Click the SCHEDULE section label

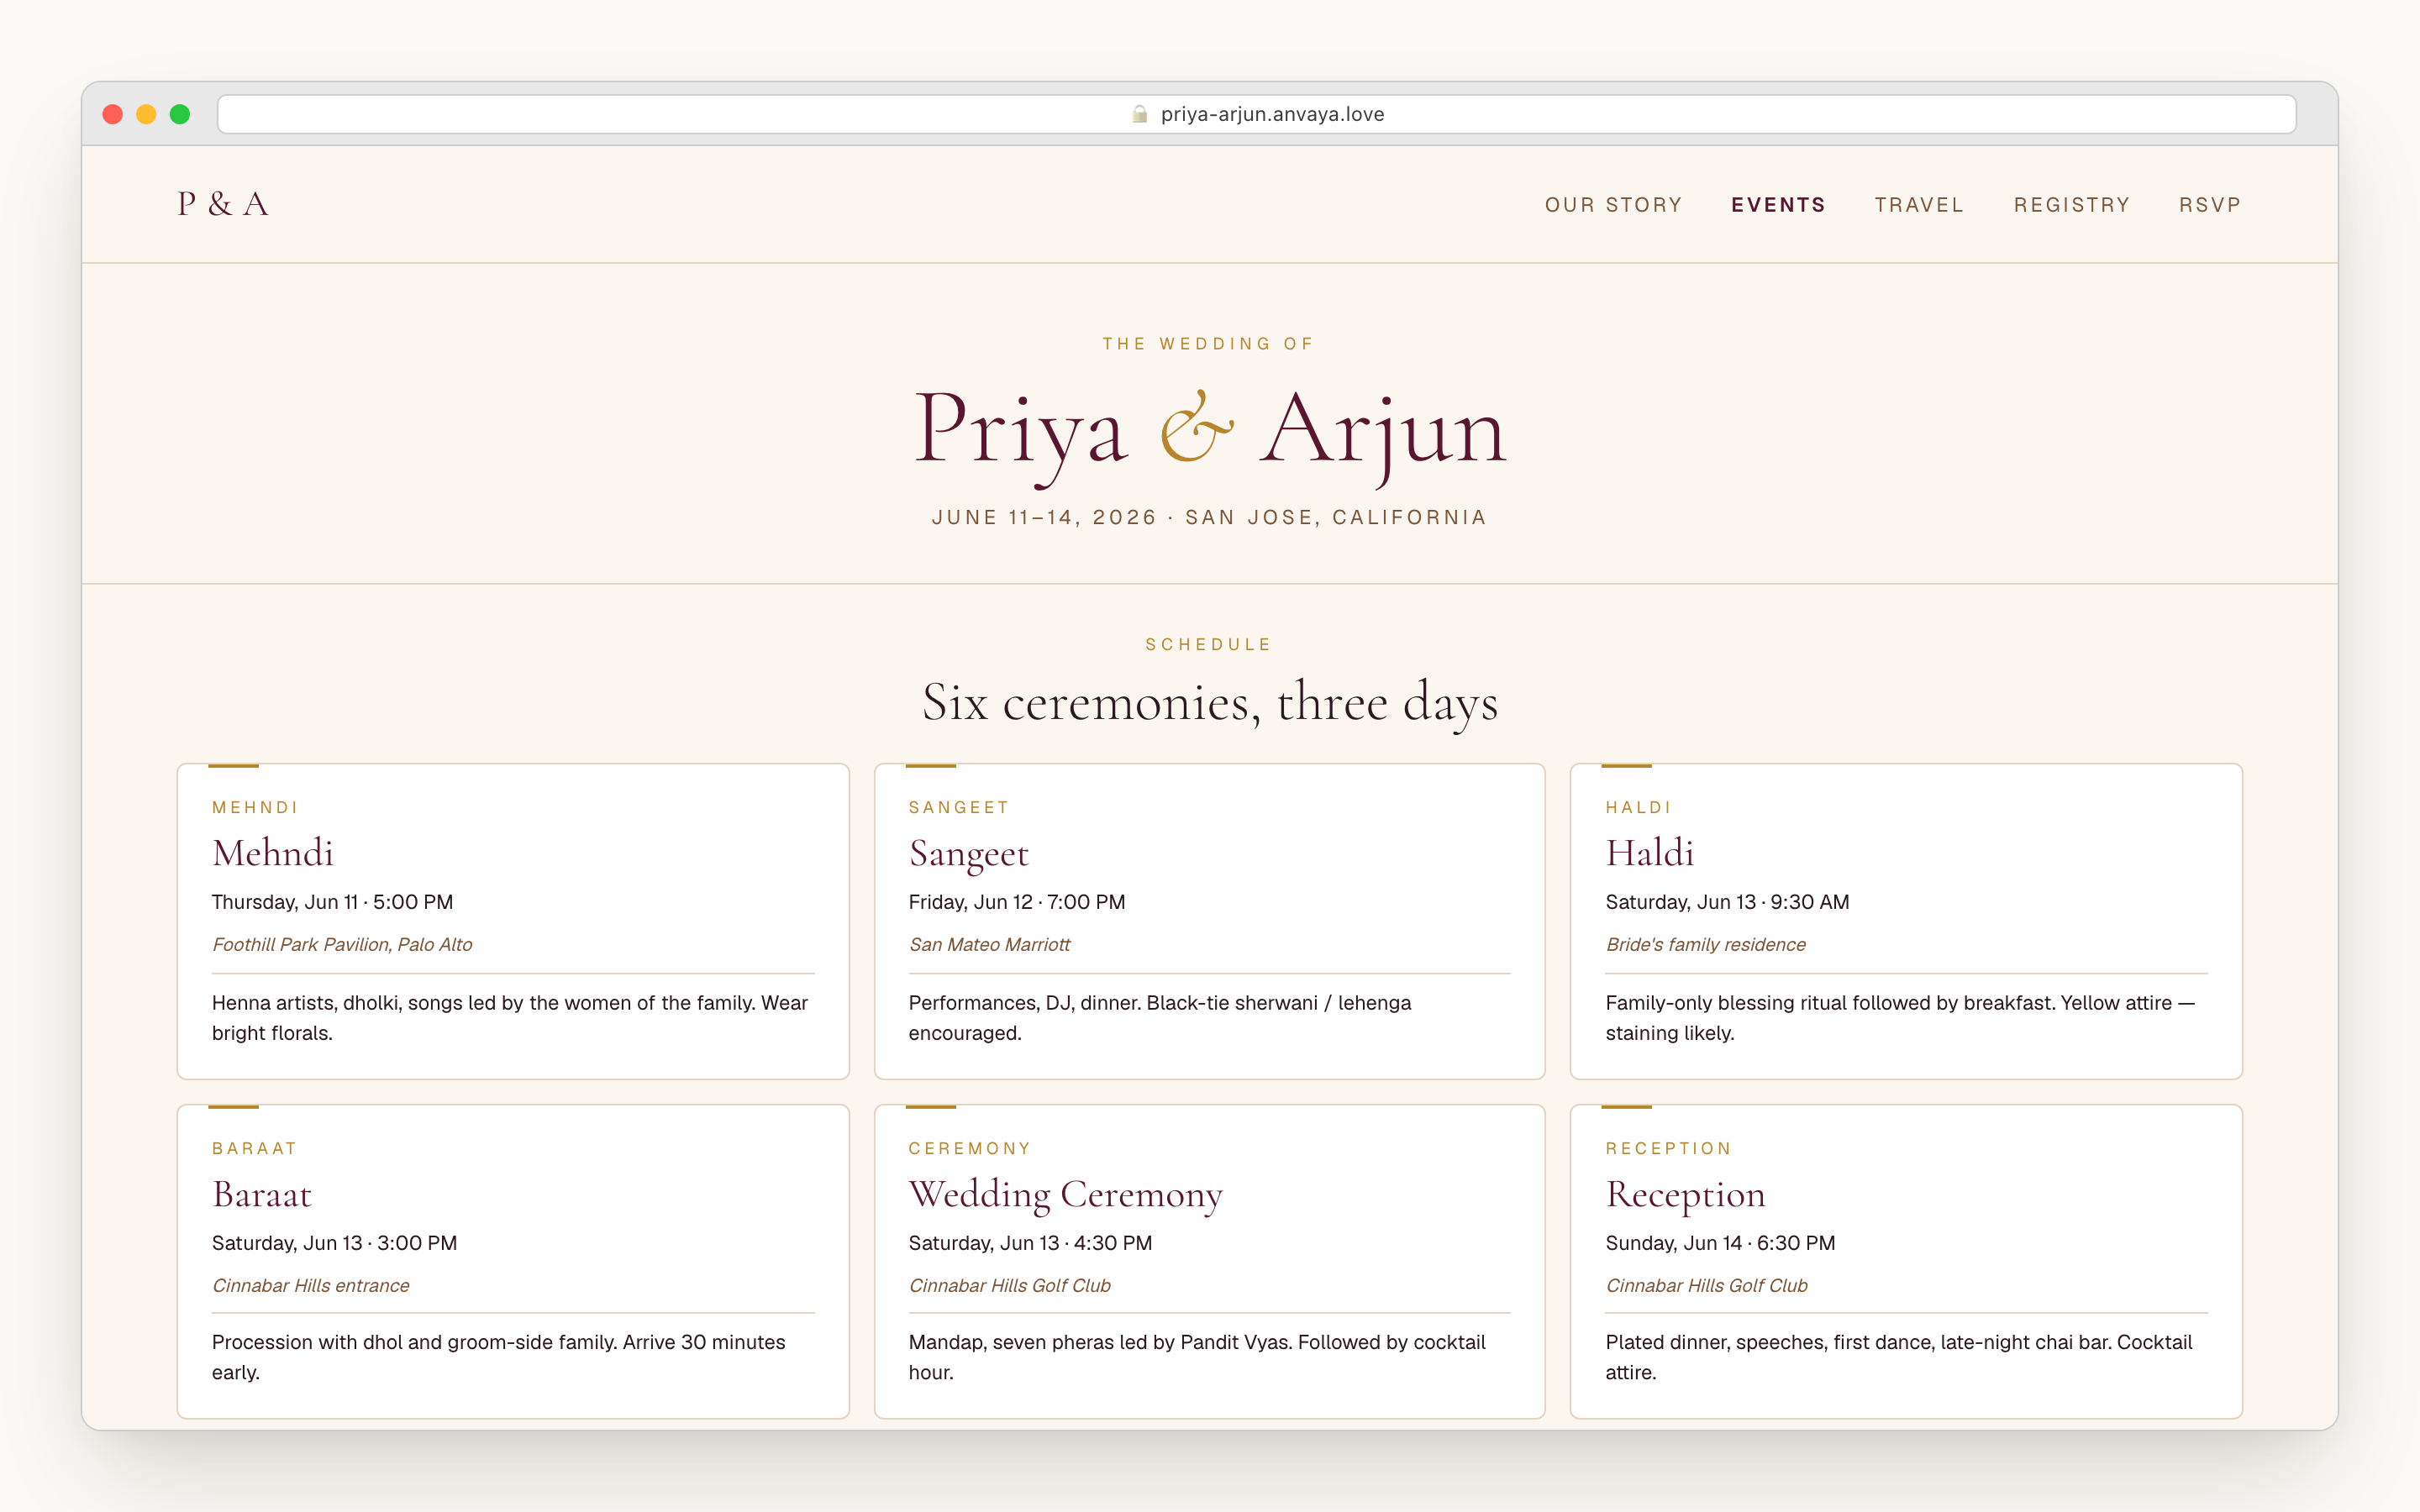click(1210, 645)
